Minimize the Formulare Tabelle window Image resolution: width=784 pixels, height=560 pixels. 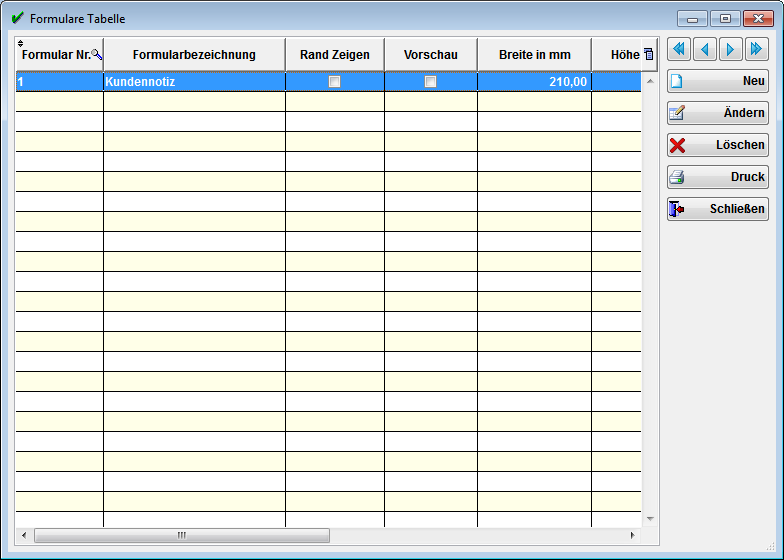click(692, 19)
